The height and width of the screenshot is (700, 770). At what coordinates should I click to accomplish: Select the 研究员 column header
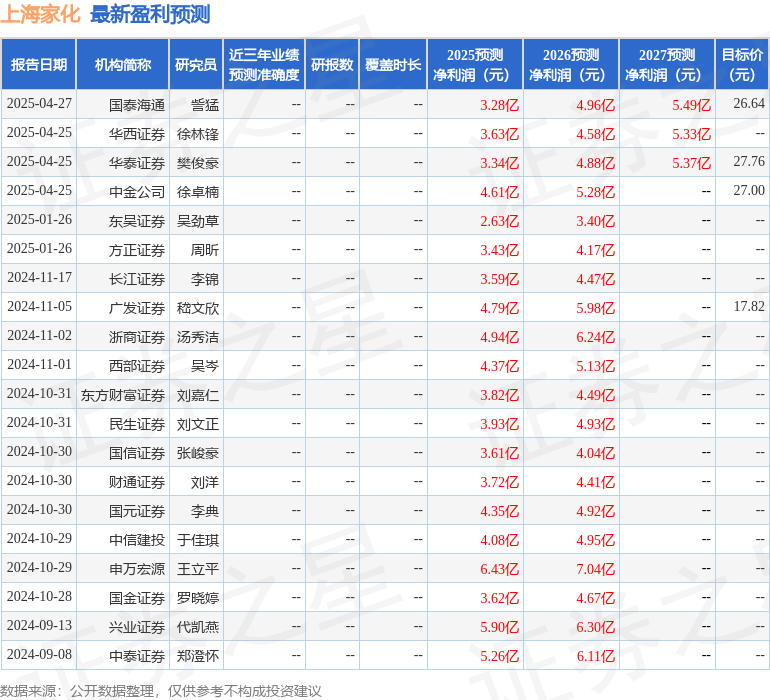click(196, 64)
